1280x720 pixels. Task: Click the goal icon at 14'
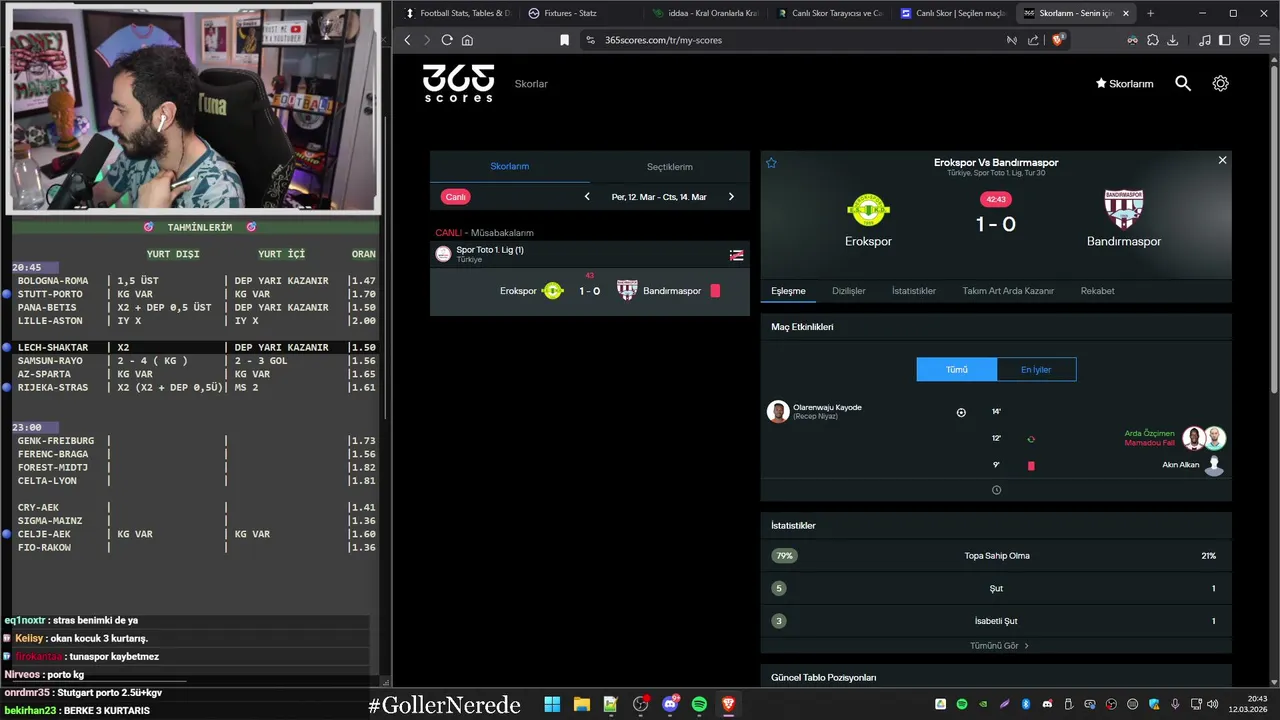point(961,412)
